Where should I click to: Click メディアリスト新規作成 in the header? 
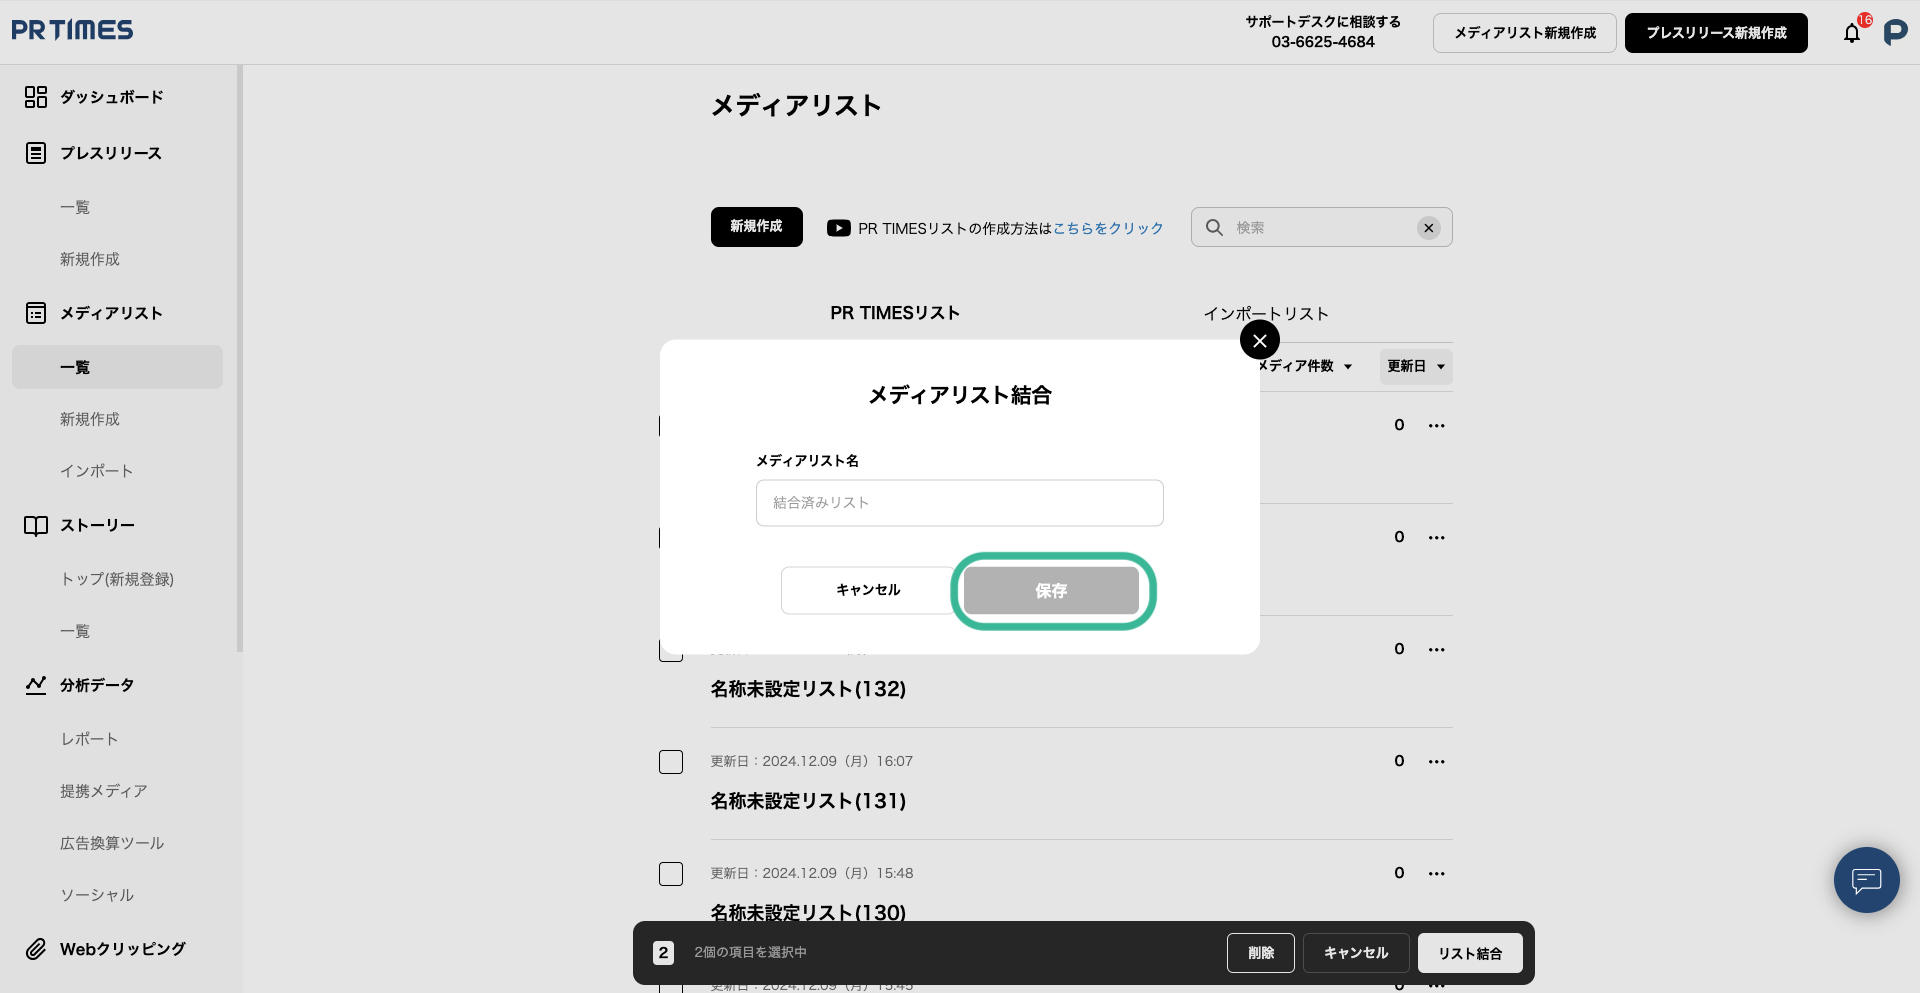[1525, 33]
